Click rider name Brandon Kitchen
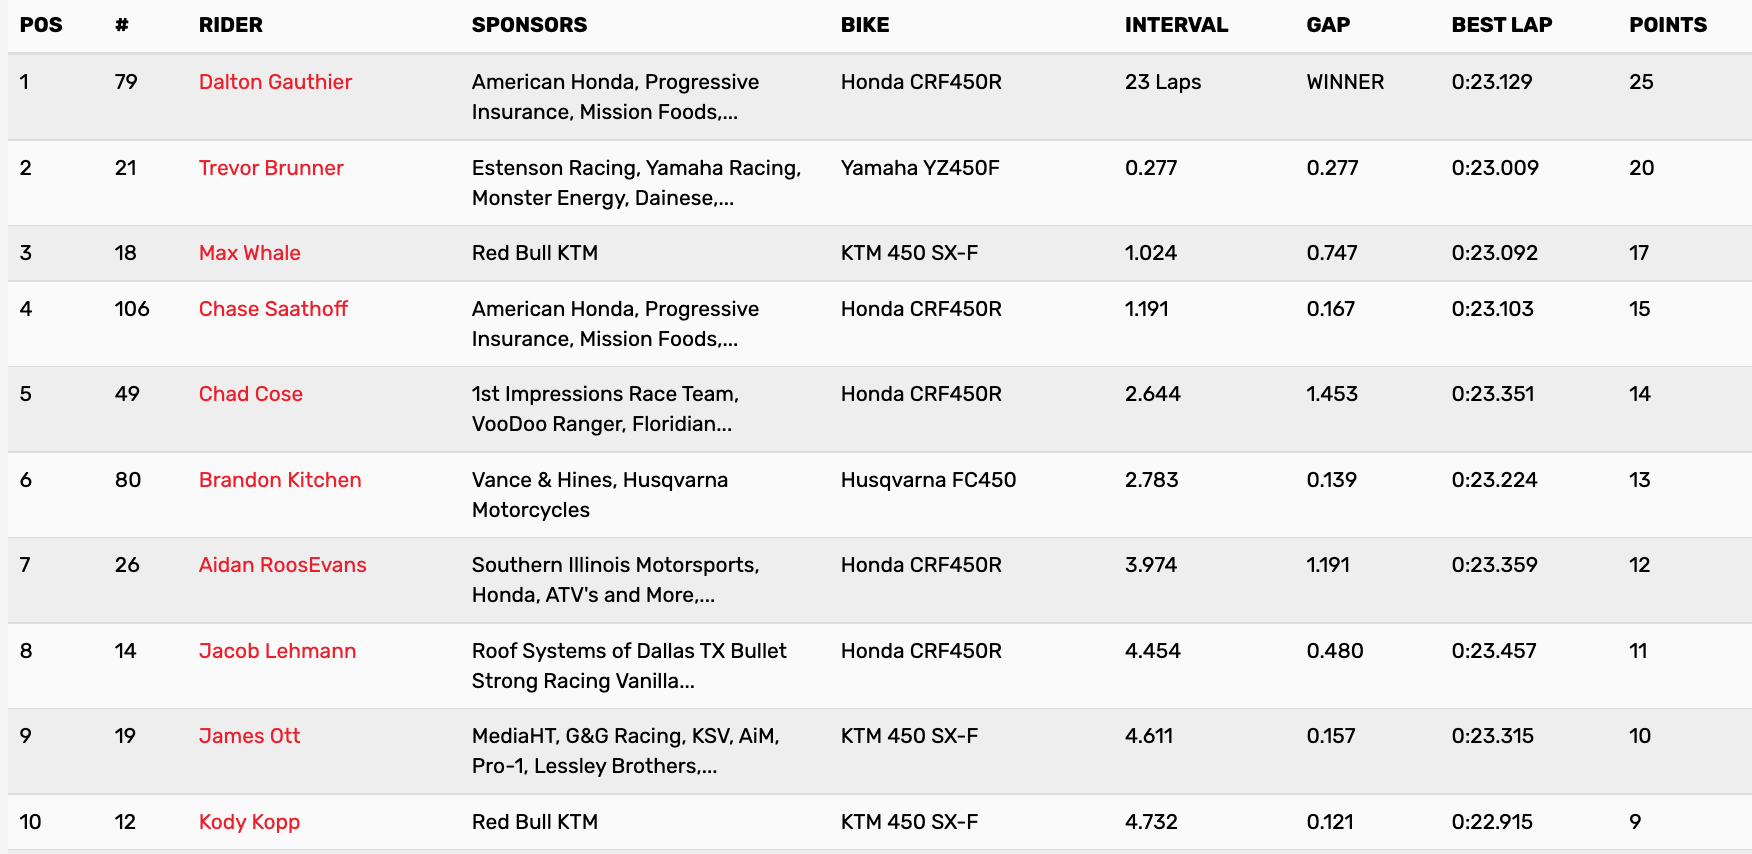Viewport: 1752px width, 854px height. (x=280, y=480)
